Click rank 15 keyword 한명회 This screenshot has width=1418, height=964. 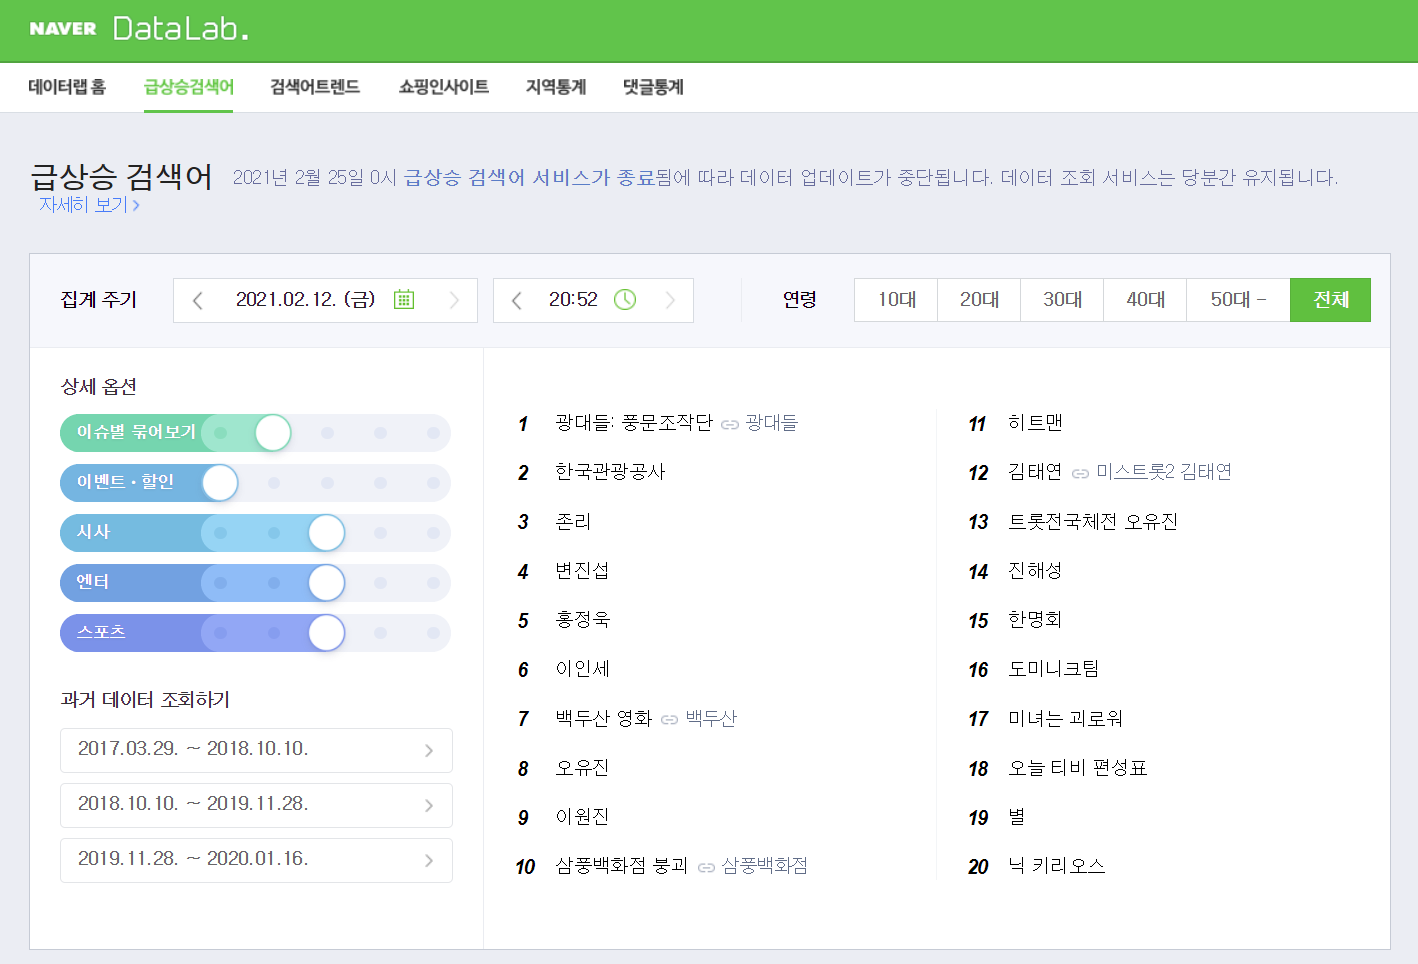[x=1035, y=620]
